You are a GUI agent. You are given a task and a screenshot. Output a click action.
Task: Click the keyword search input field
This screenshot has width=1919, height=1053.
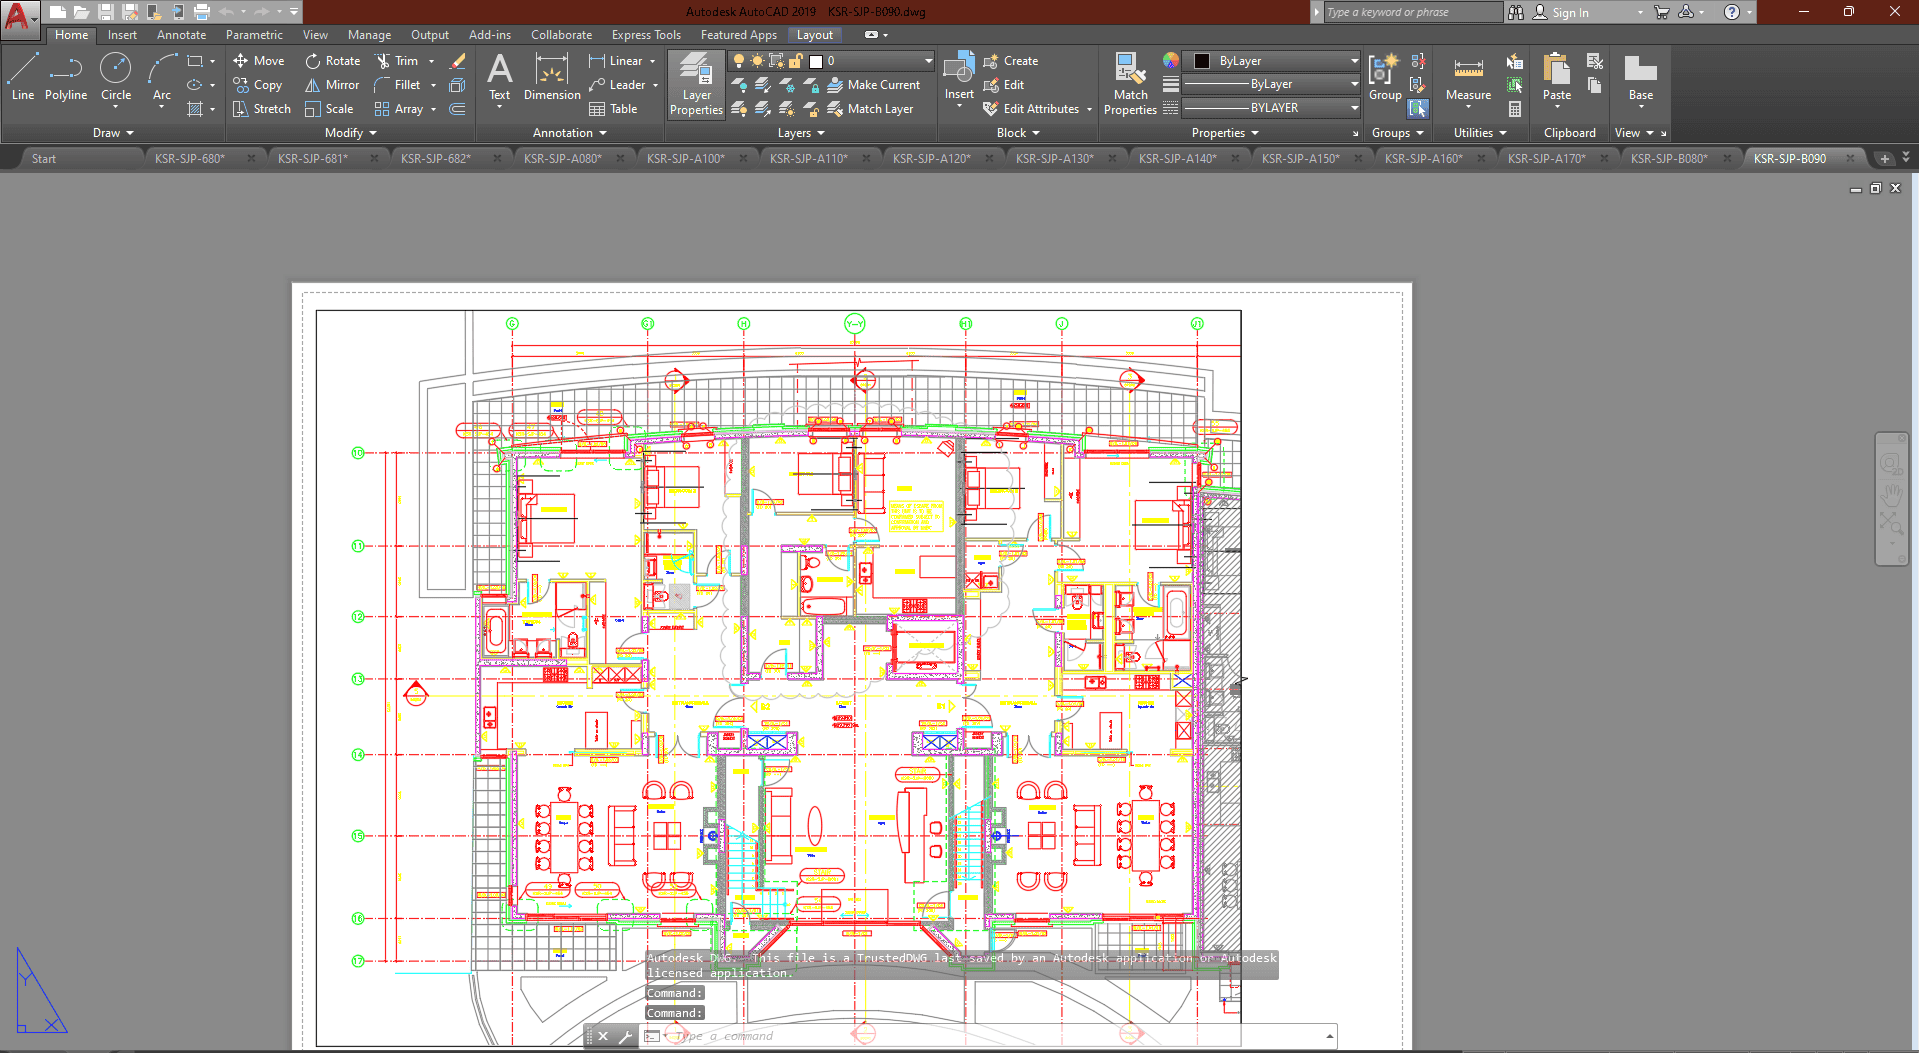pos(1412,12)
